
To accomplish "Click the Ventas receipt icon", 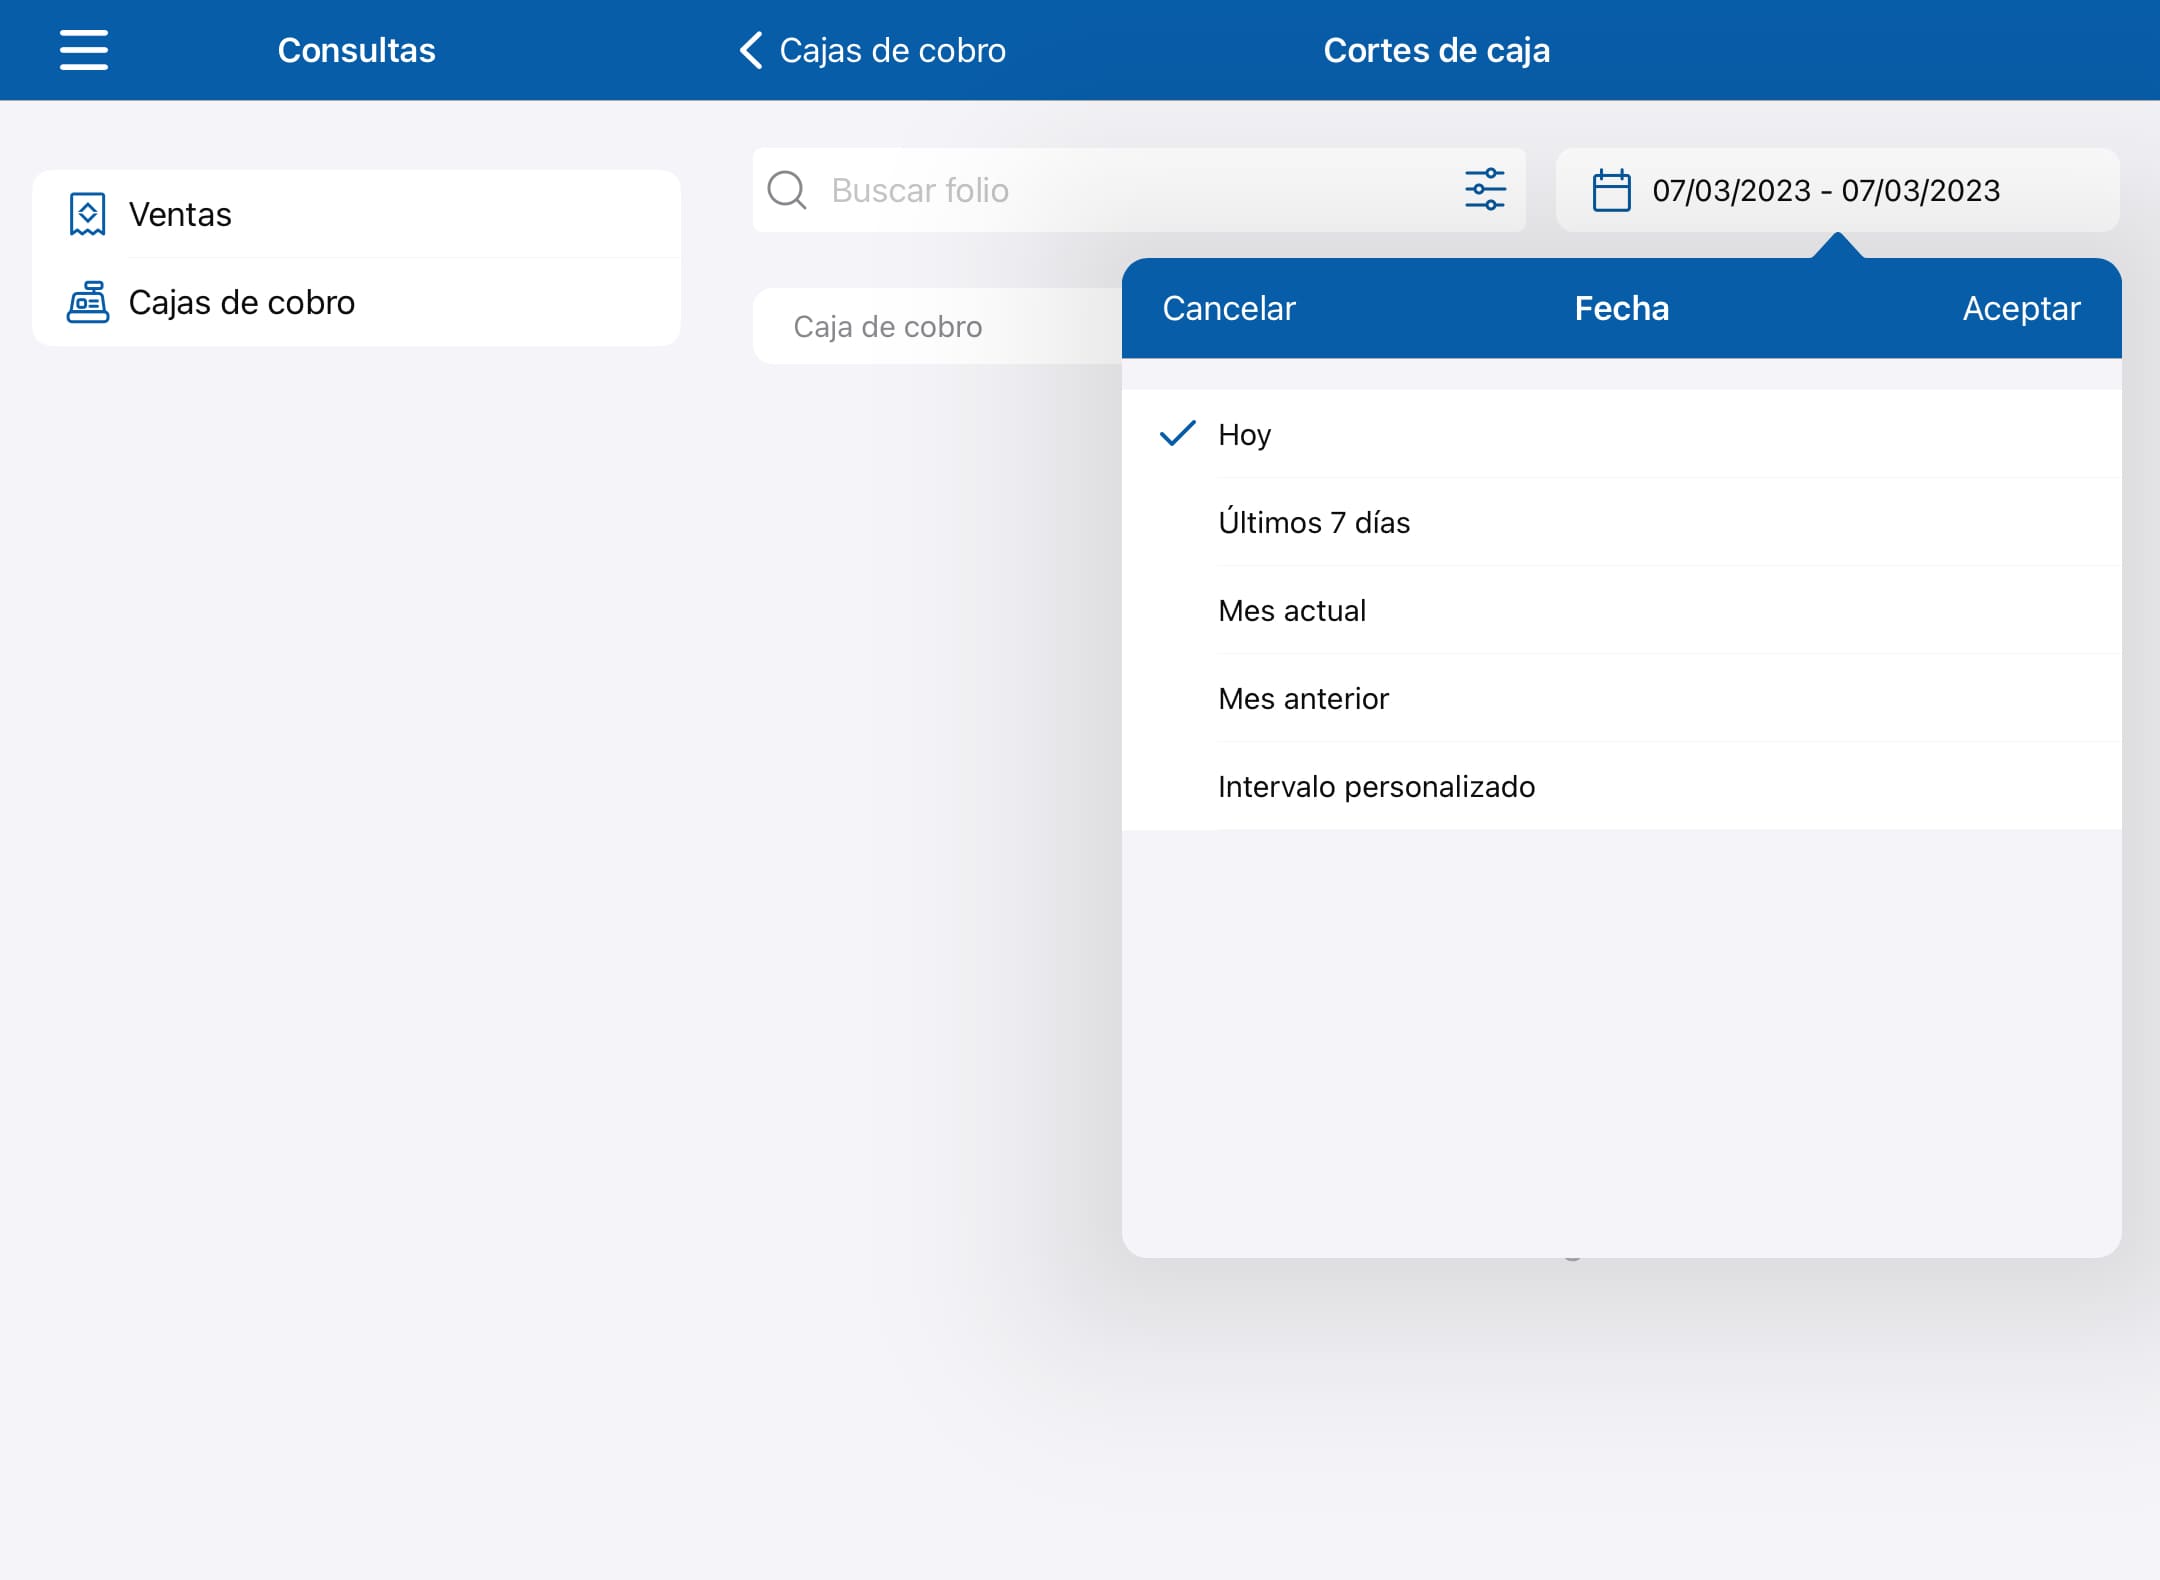I will click(88, 214).
